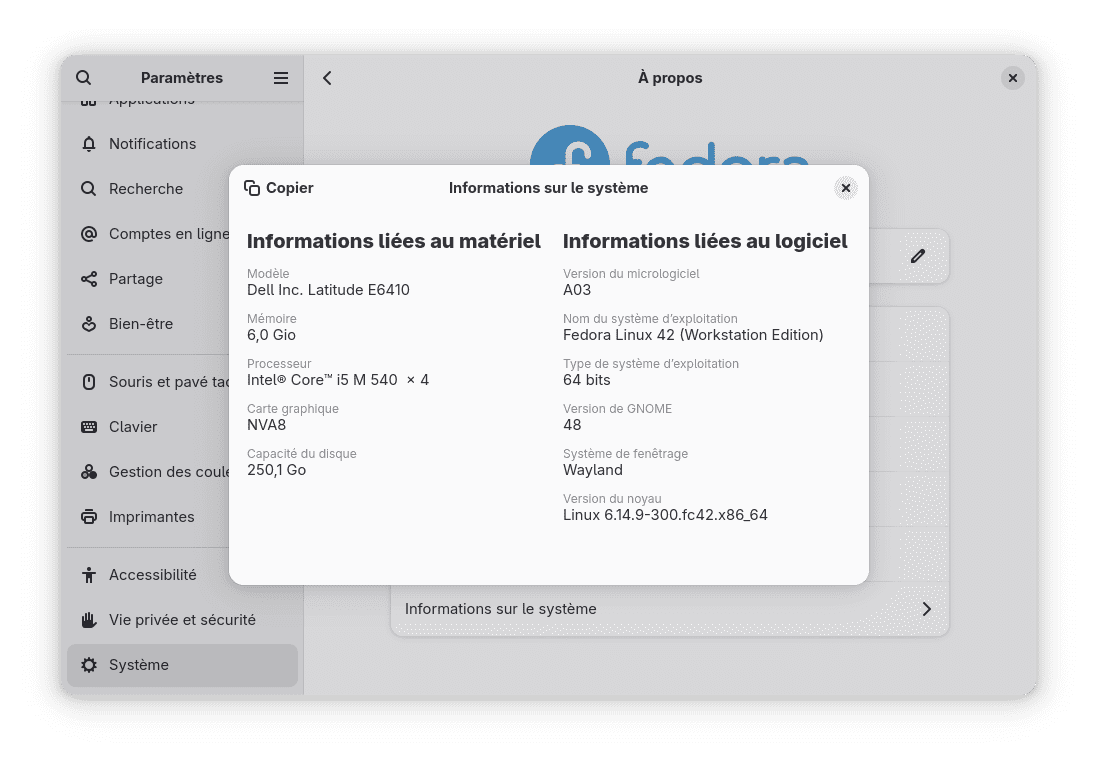Viewport: 1097px width, 762px height.
Task: Click the heading "Informations liées au matériel"
Action: [394, 241]
